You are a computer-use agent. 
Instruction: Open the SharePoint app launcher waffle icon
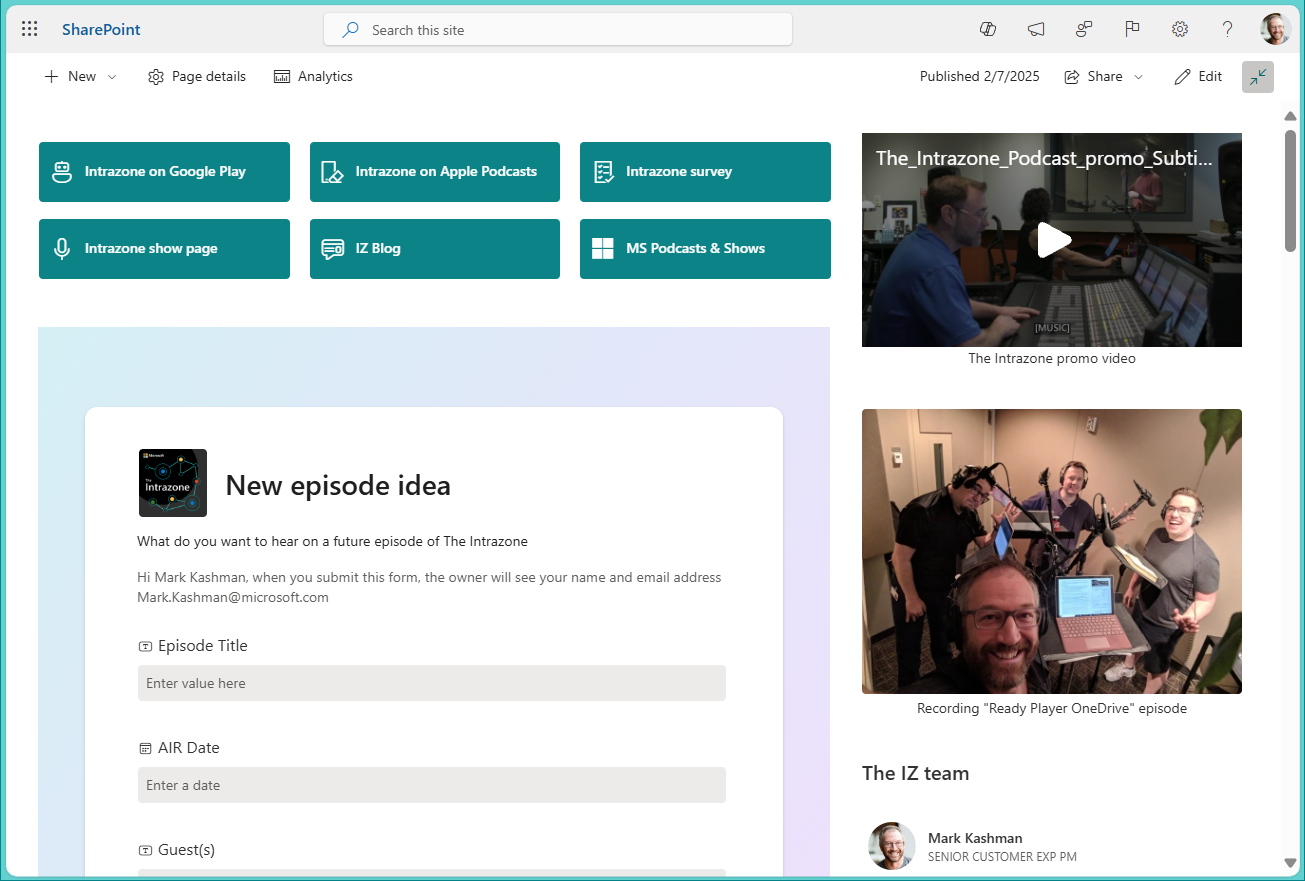click(x=29, y=28)
